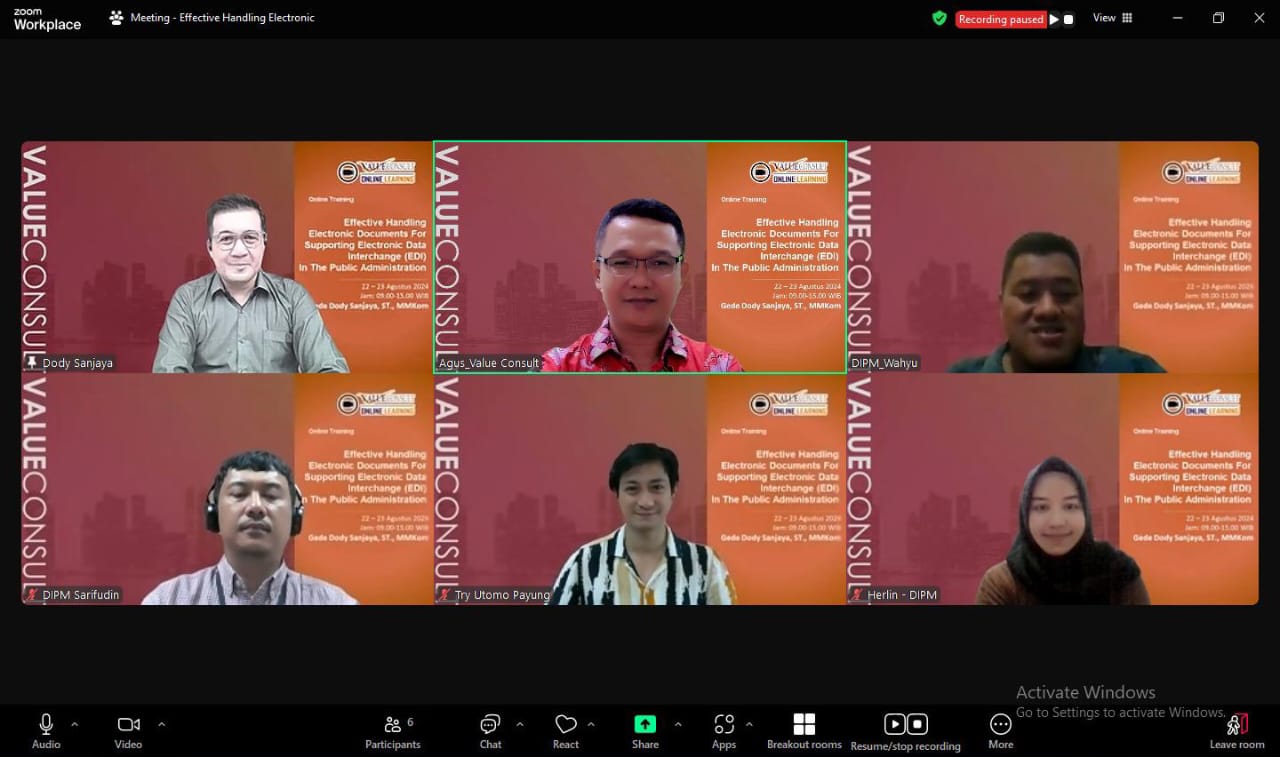Open the green encryption shield icon
This screenshot has width=1280, height=757.
point(939,18)
